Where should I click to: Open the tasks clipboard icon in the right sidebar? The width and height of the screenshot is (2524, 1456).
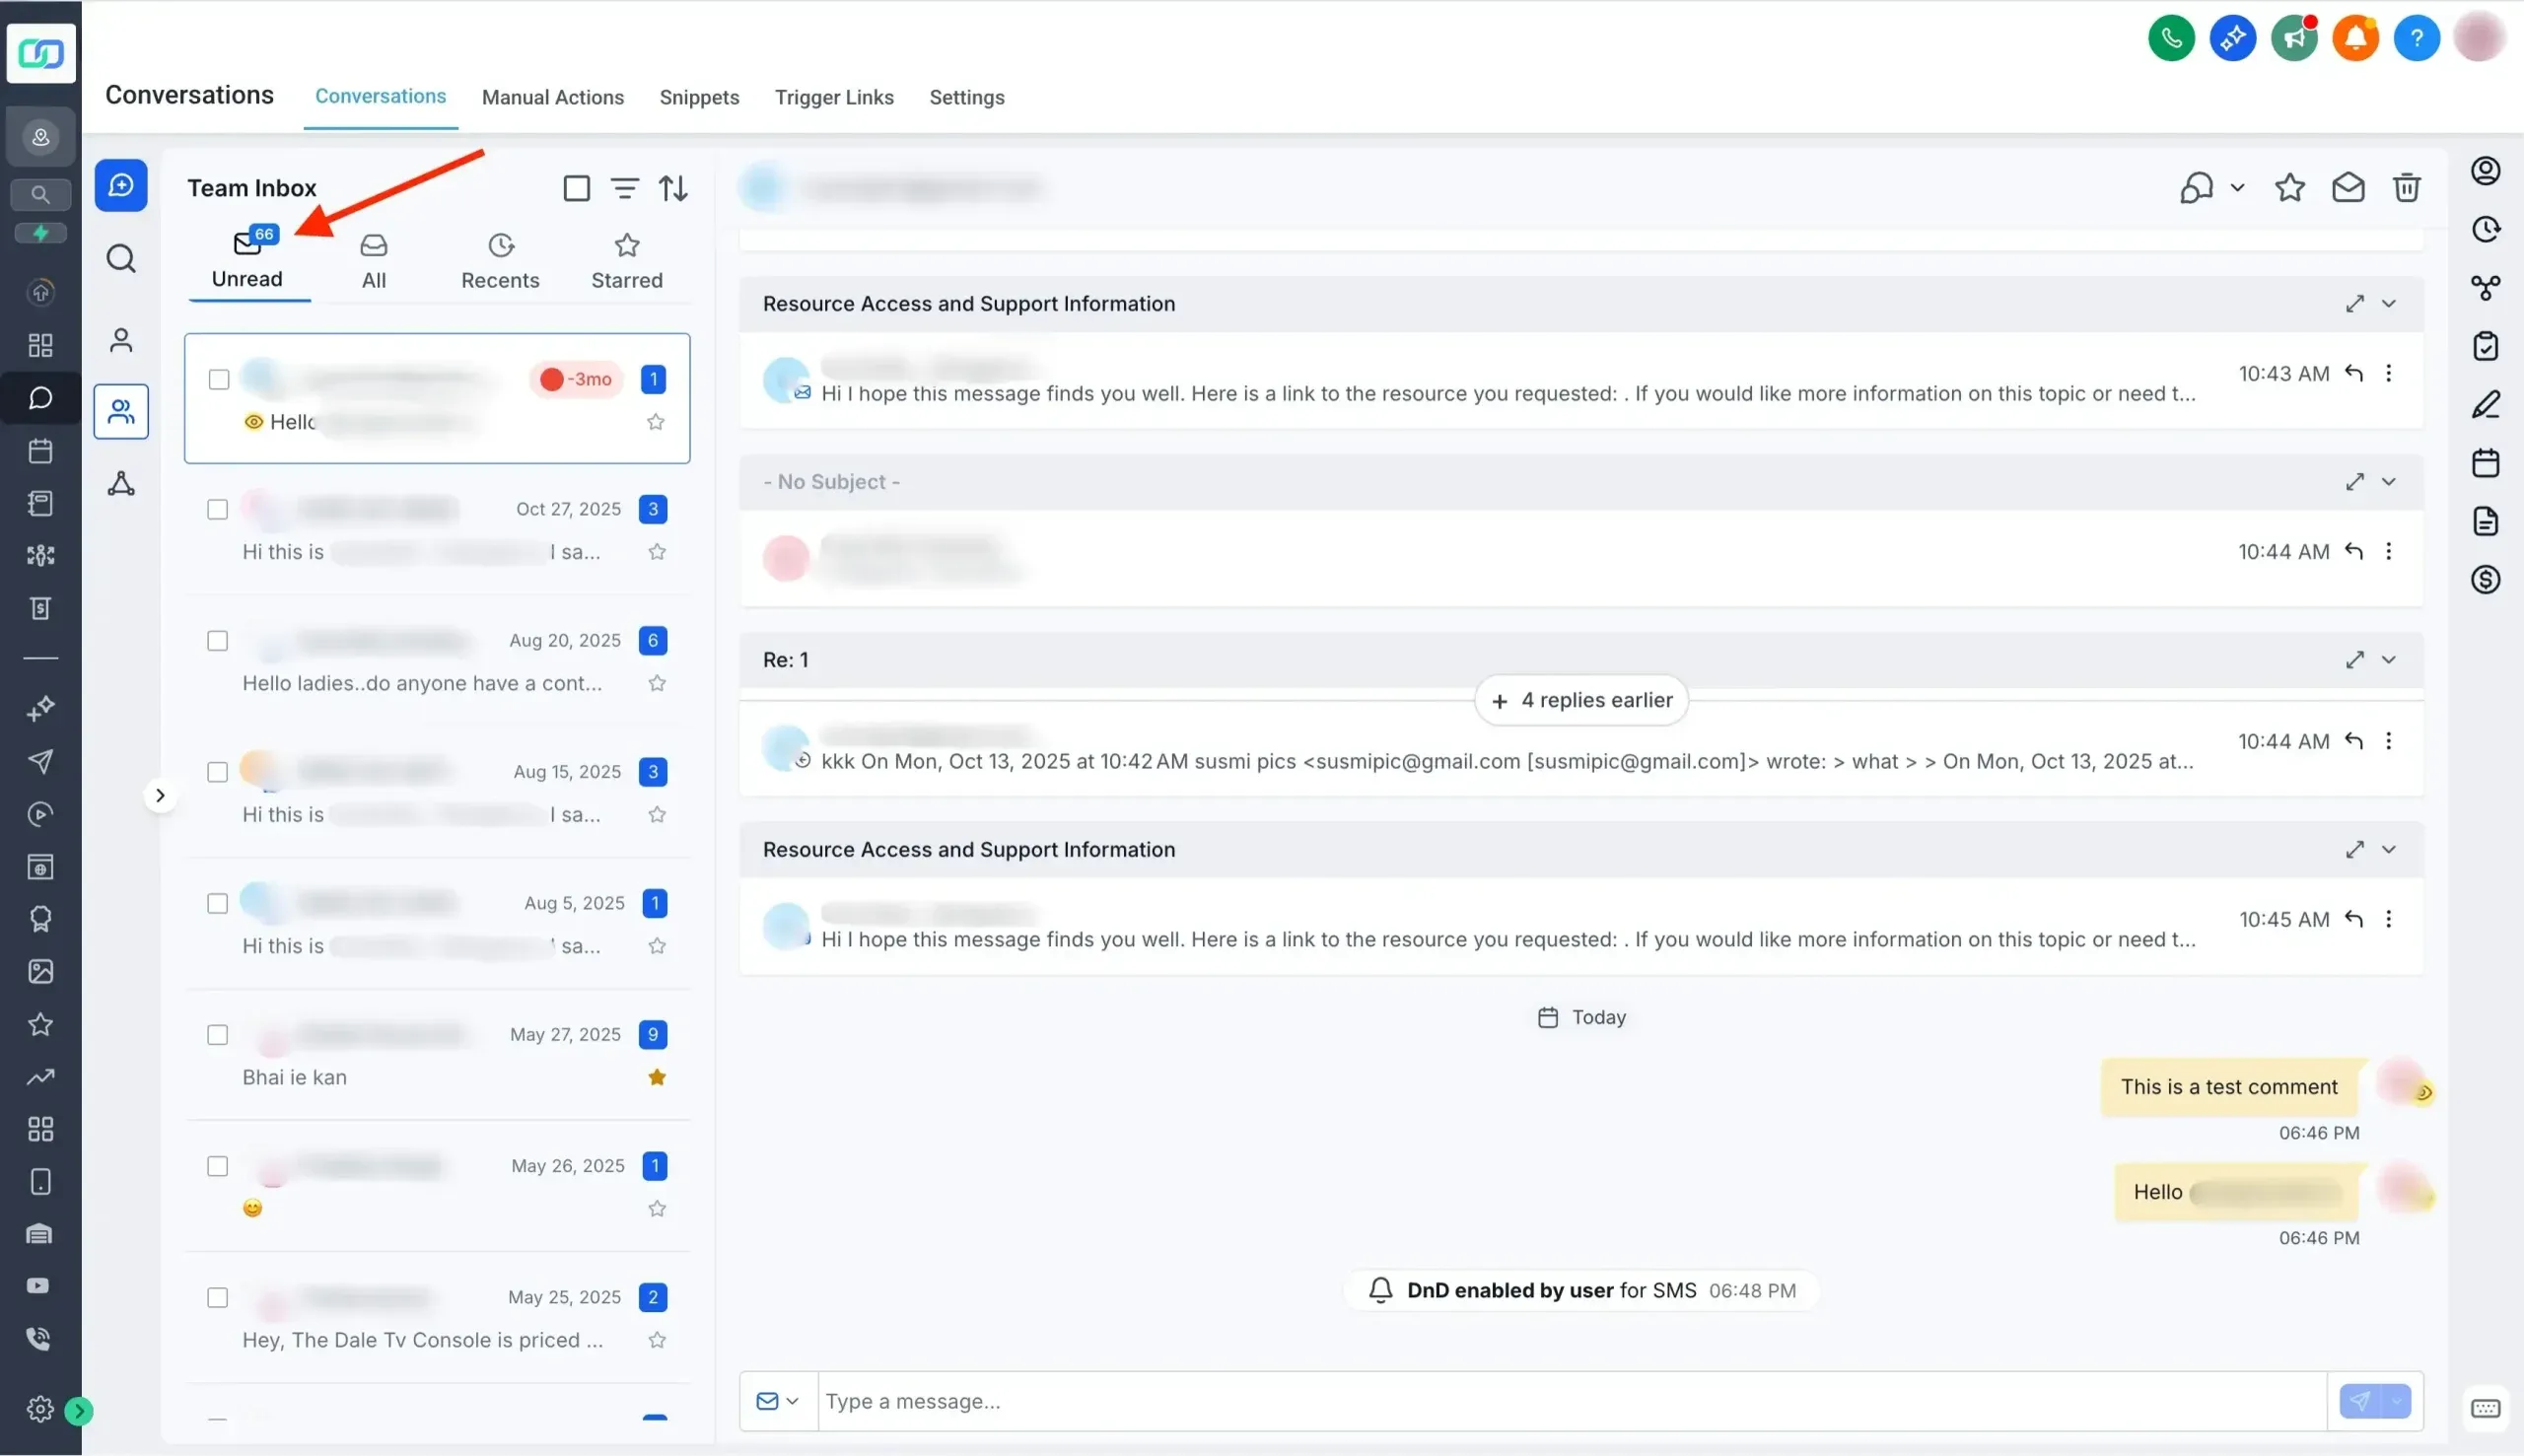coord(2486,345)
